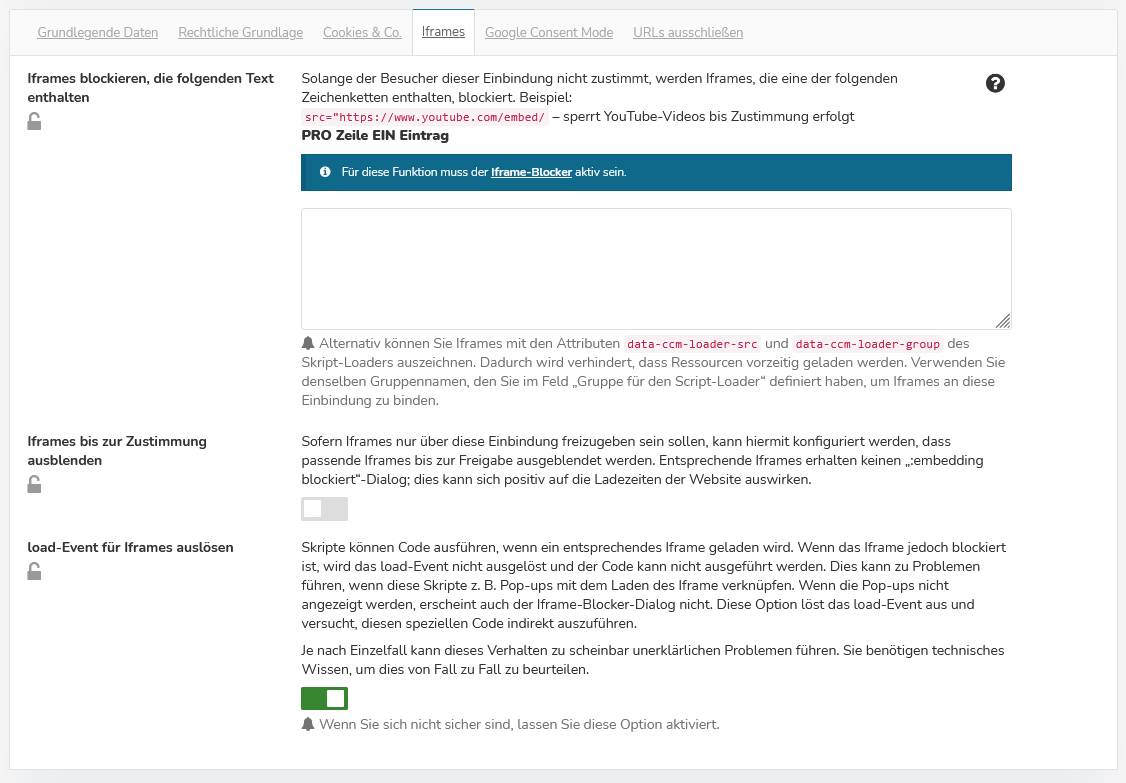Click the YouTube embed src code example
The height and width of the screenshot is (783, 1126).
click(424, 116)
